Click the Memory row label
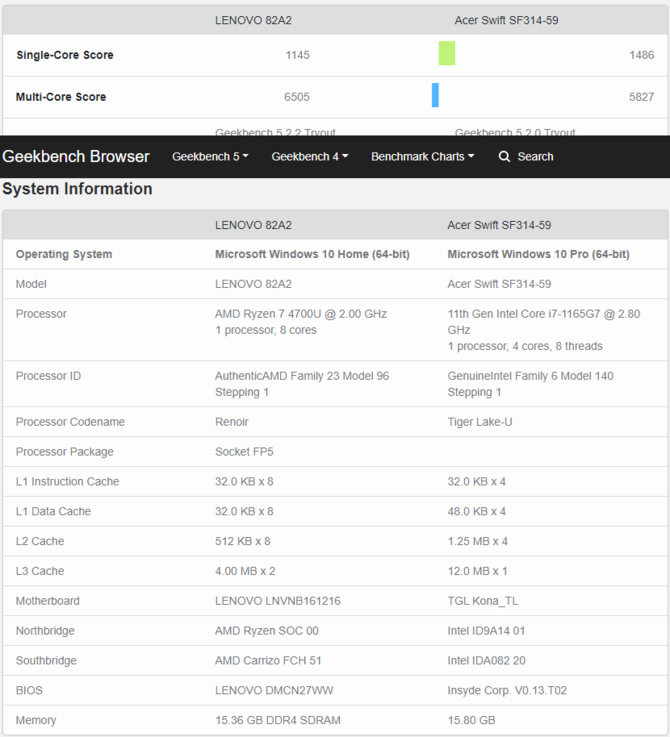670x737 pixels. coord(36,720)
